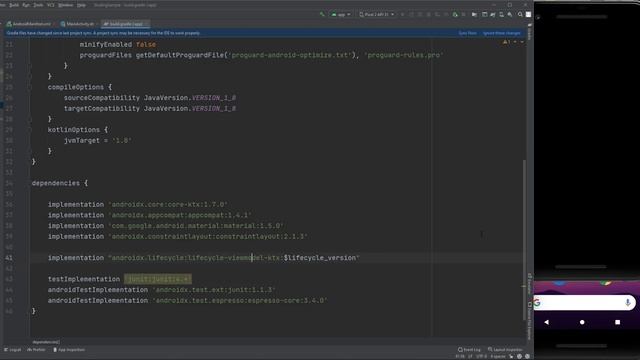The width and height of the screenshot is (640, 360).
Task: Open the Event Log tool window
Action: pos(469,350)
